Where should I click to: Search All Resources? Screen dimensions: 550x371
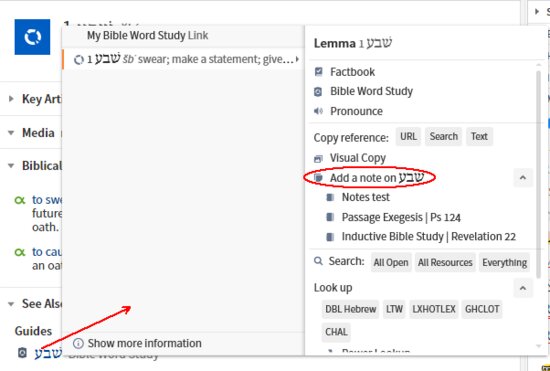(x=445, y=262)
